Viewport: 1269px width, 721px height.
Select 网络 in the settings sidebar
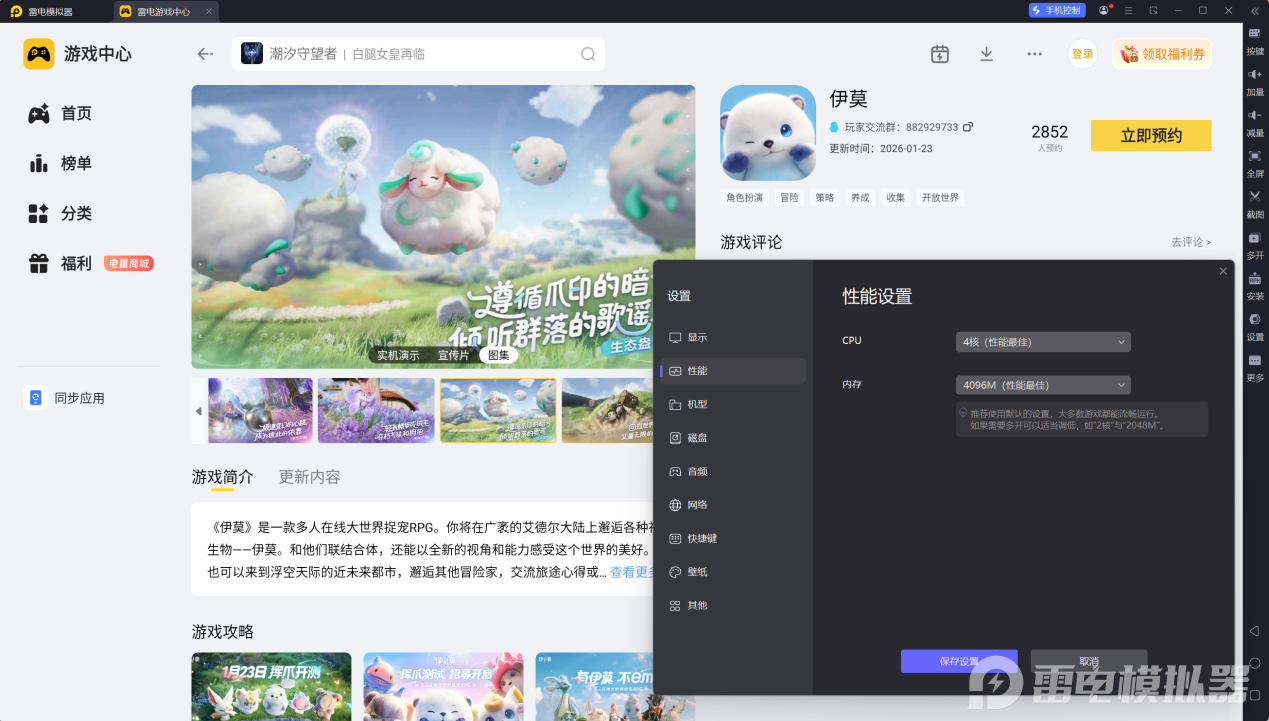(733, 505)
